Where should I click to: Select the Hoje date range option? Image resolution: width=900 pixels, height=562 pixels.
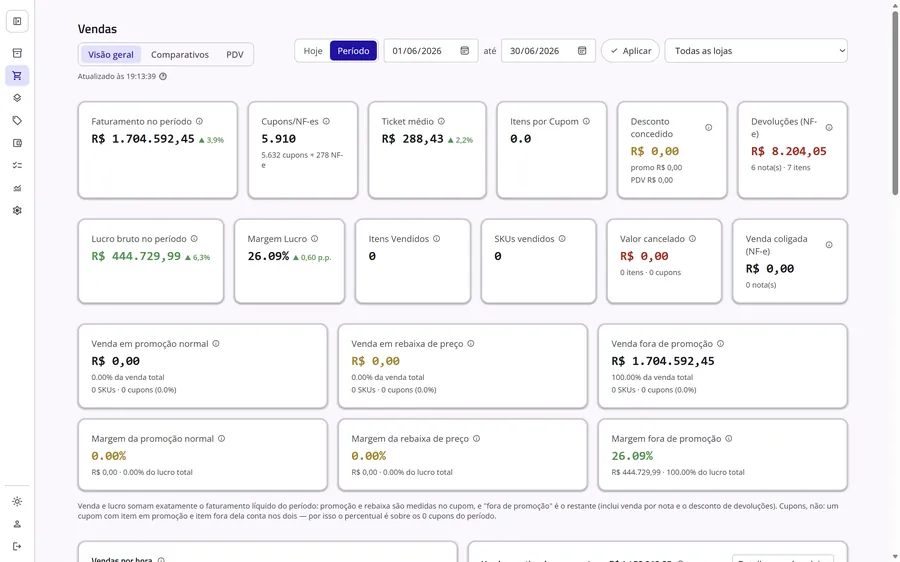tap(313, 51)
